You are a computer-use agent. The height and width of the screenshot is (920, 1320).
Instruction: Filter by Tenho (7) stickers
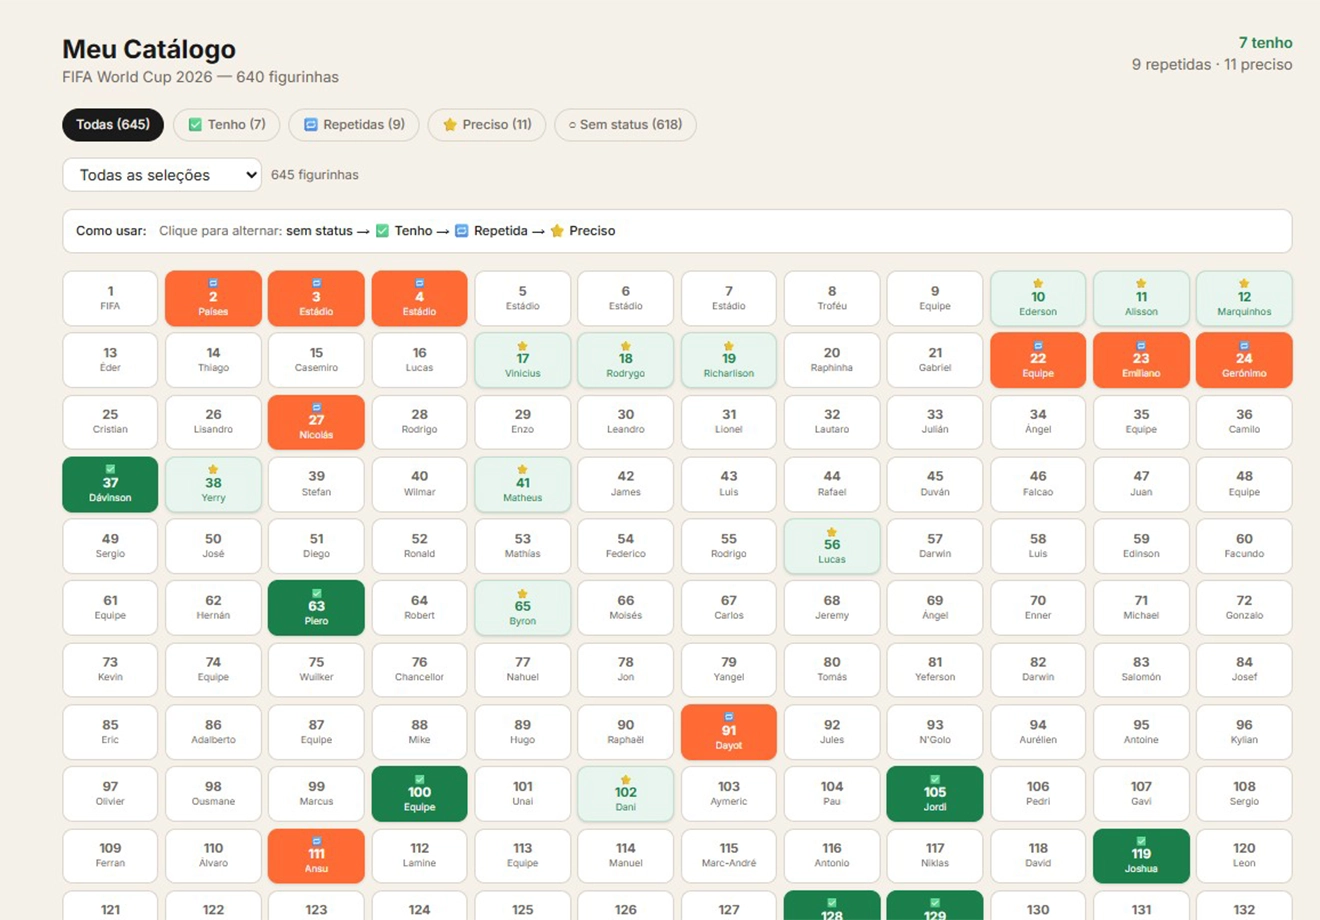point(227,125)
